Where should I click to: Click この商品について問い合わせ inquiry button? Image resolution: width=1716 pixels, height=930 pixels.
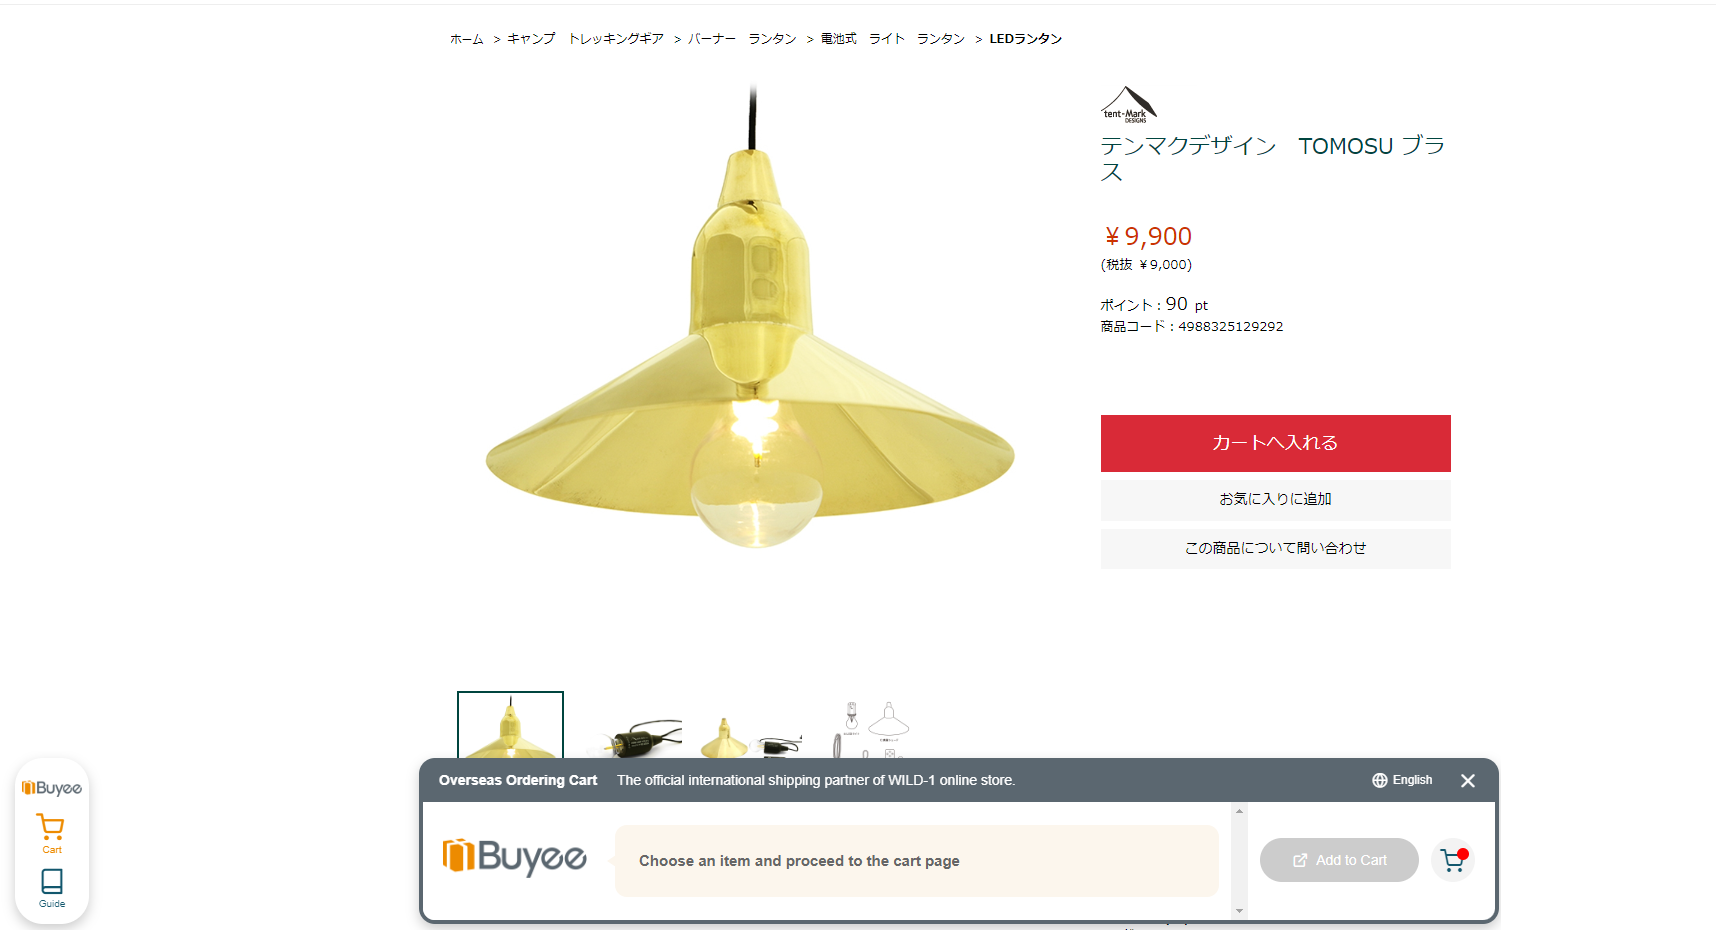point(1276,549)
